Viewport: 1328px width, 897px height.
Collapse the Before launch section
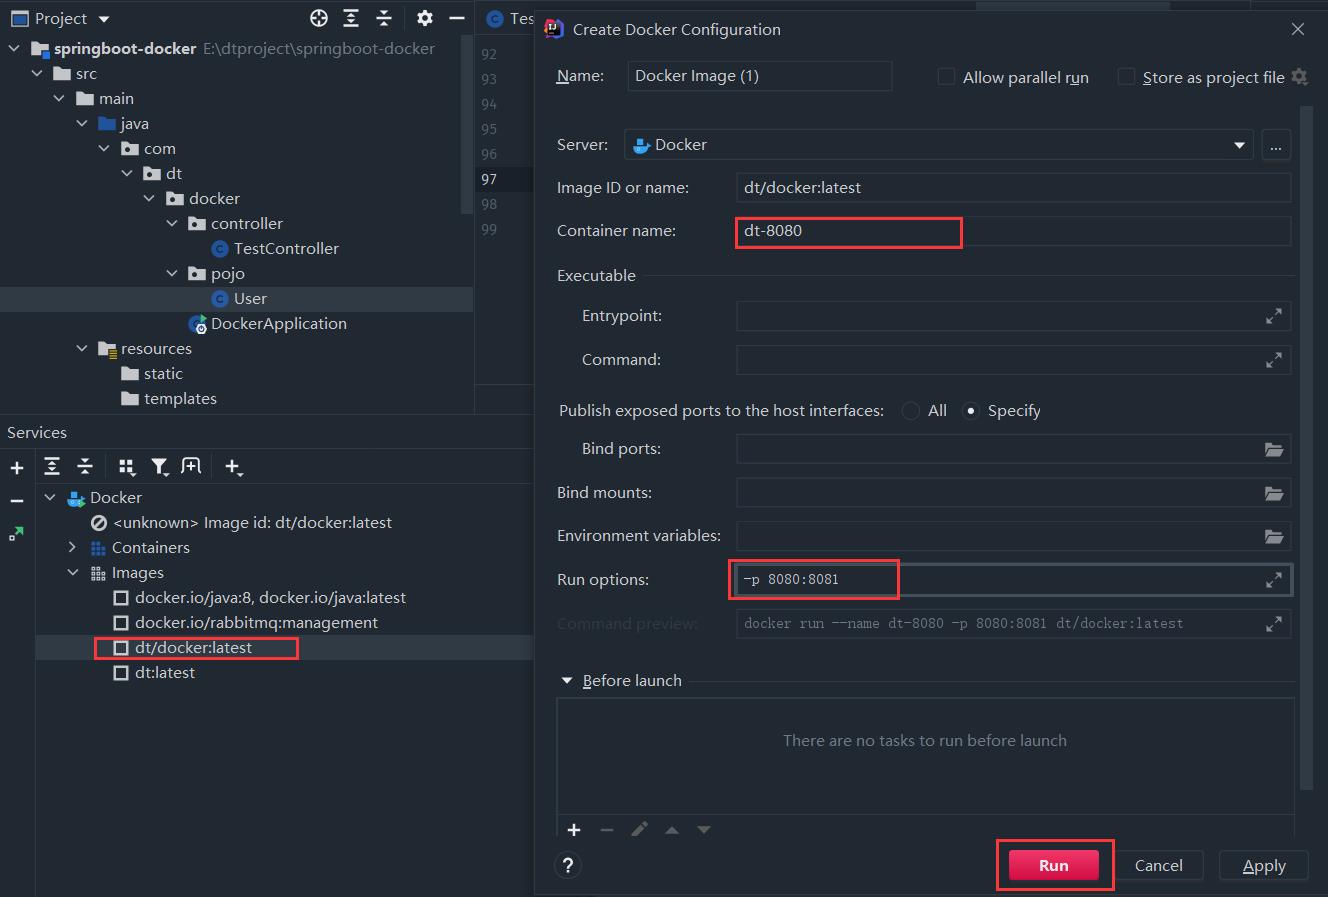[567, 681]
